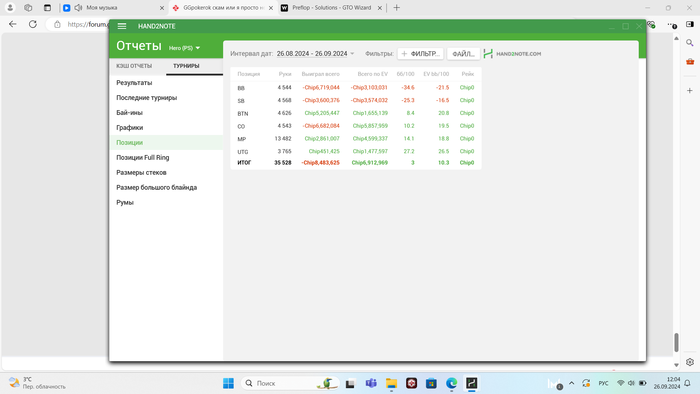The width and height of the screenshot is (700, 394).
Task: Click the ФАЙЛ button
Action: point(463,54)
